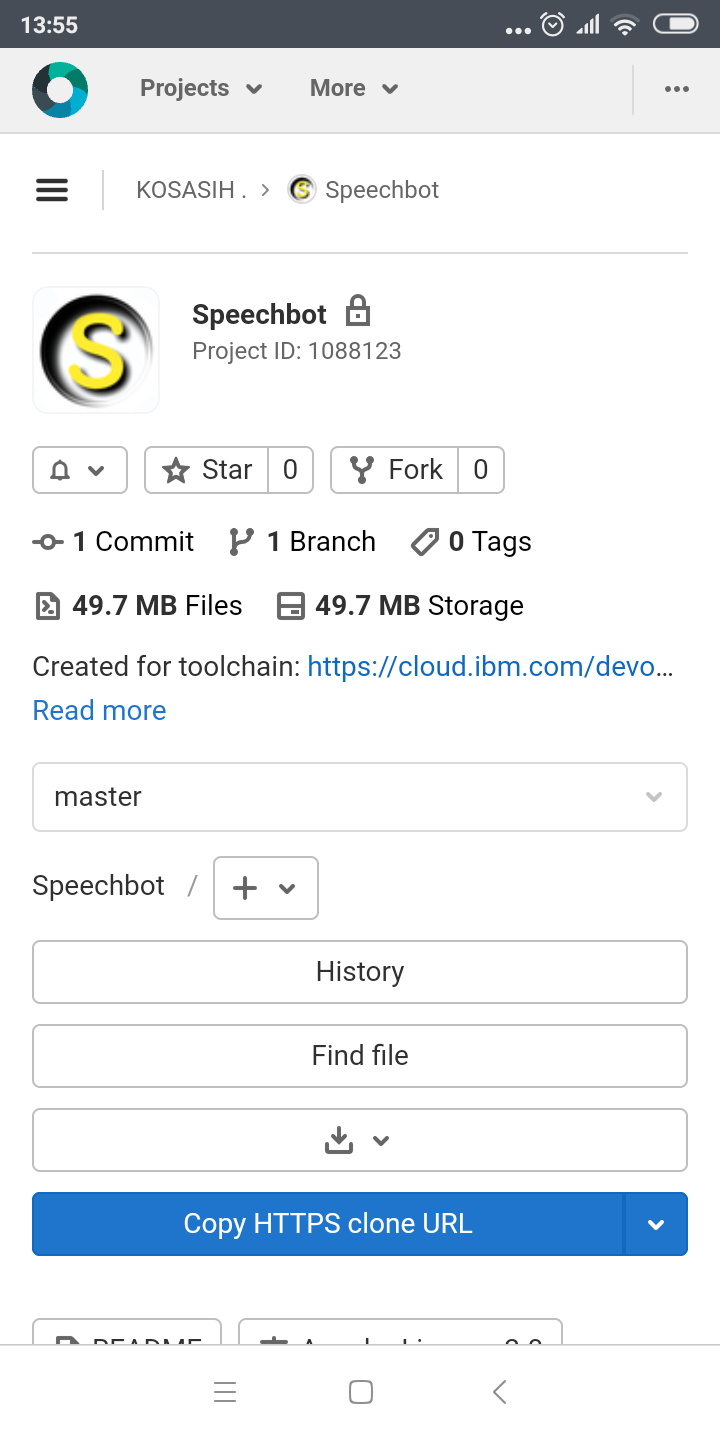Screen dimensions: 720x1440
Task: Open the 49.7 MB Files link
Action: (x=138, y=606)
